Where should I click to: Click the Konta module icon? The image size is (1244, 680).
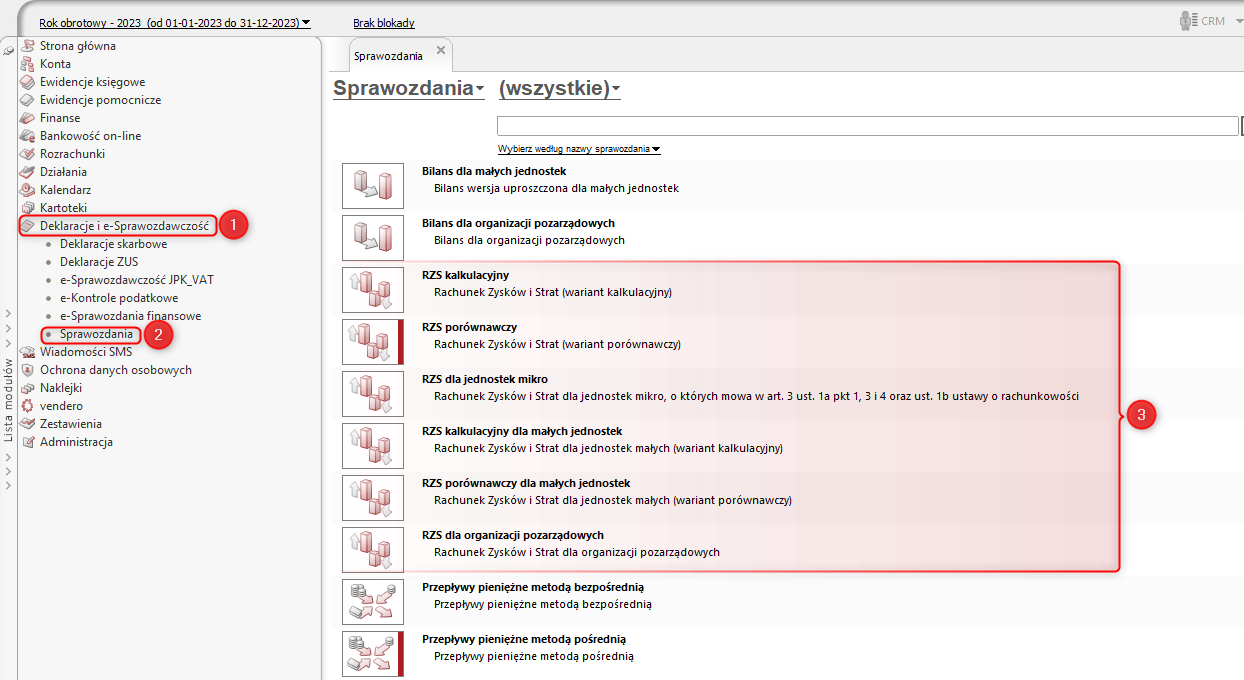click(x=28, y=64)
